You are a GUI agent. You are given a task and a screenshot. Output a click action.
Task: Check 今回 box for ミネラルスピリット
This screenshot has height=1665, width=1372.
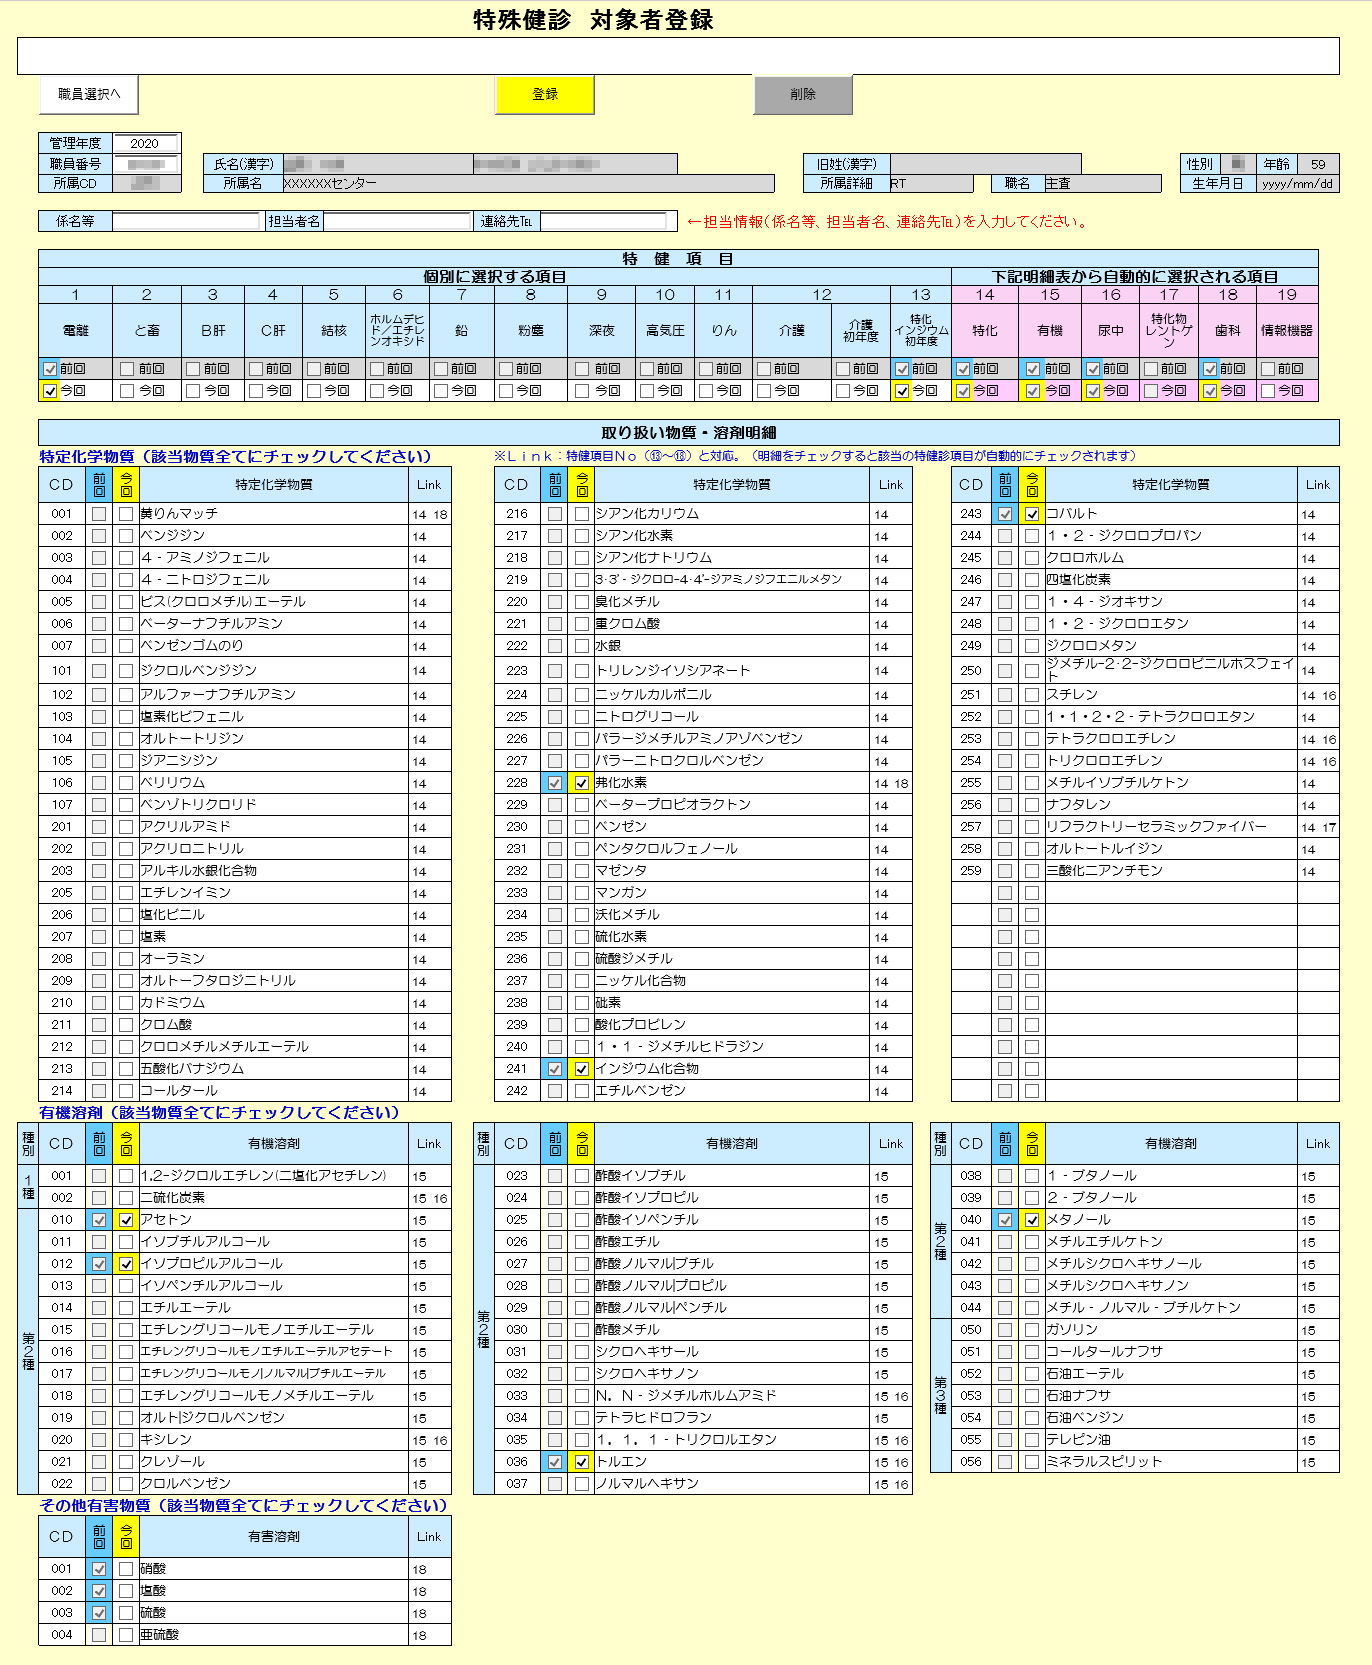1032,1462
